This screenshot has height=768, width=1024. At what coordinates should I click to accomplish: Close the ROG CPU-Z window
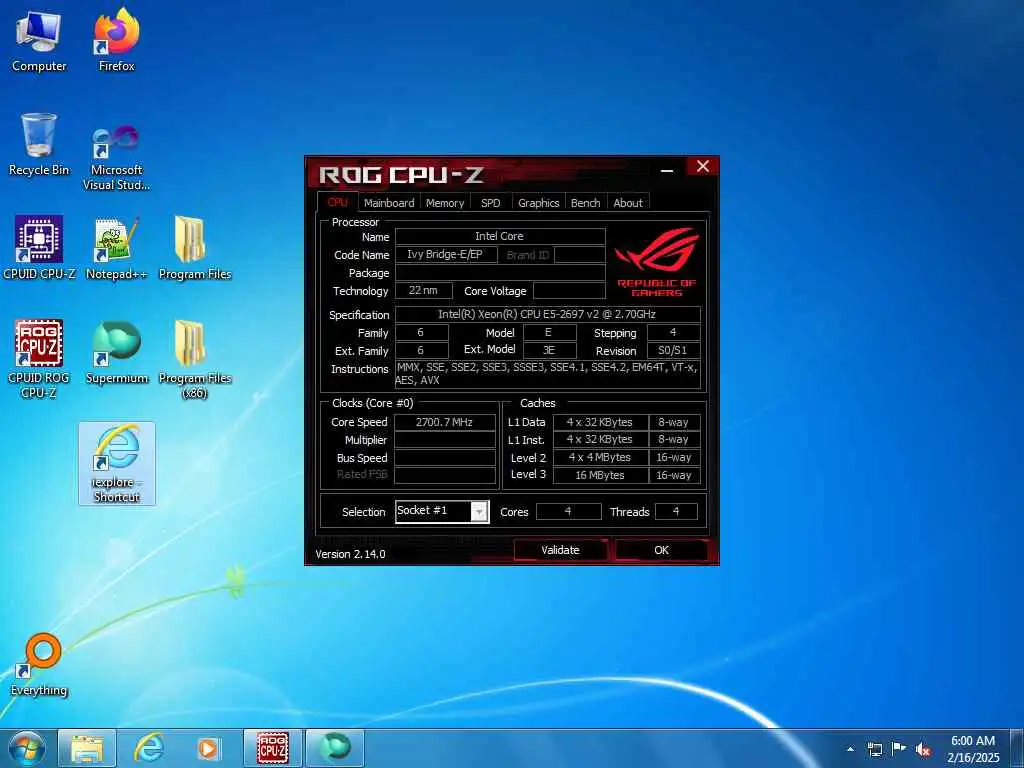tap(703, 167)
